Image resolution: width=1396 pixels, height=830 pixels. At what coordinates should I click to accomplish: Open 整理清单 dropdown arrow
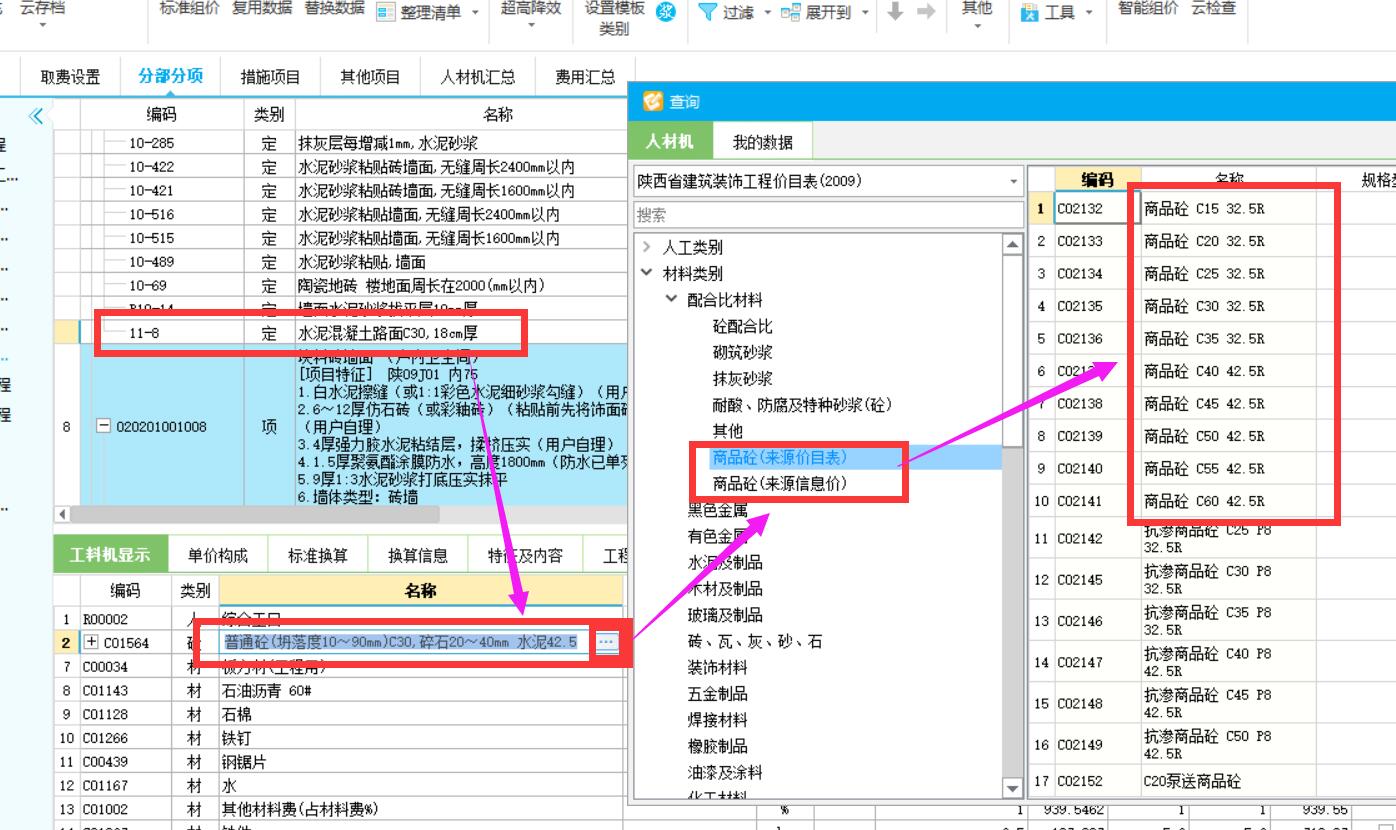pyautogui.click(x=475, y=13)
